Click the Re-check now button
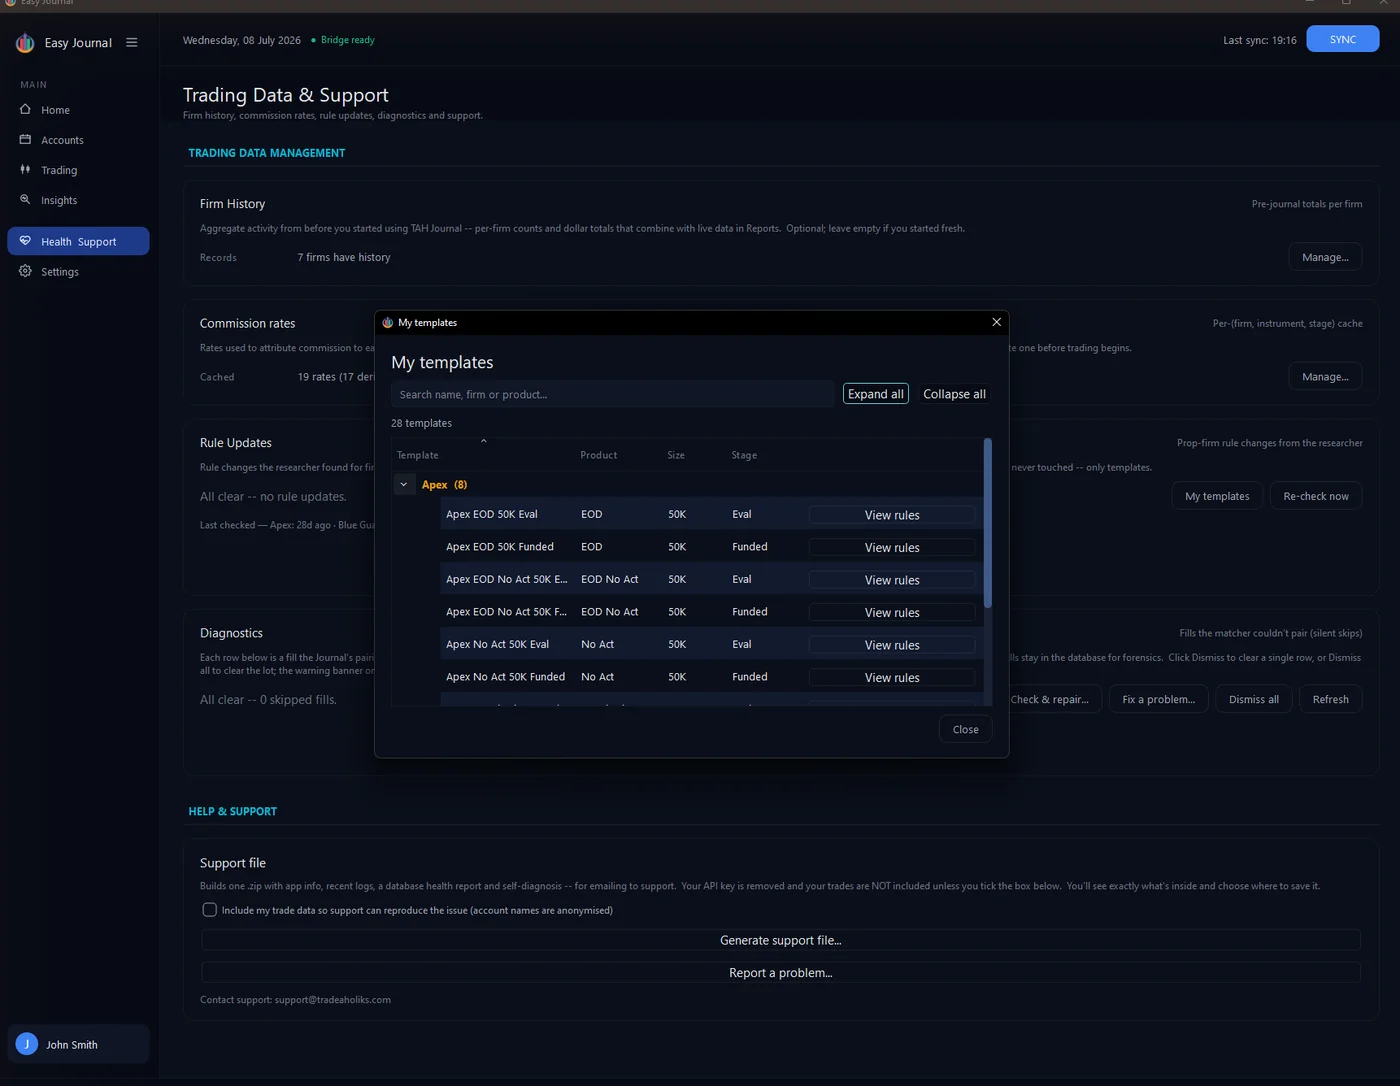The width and height of the screenshot is (1400, 1086). click(1316, 496)
